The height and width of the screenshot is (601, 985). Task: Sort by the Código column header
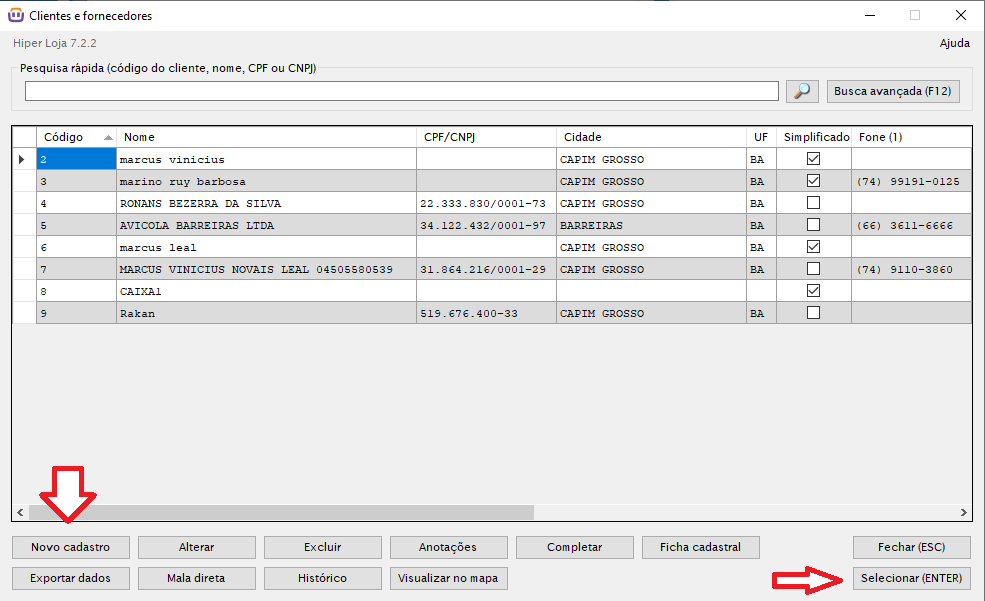point(76,137)
